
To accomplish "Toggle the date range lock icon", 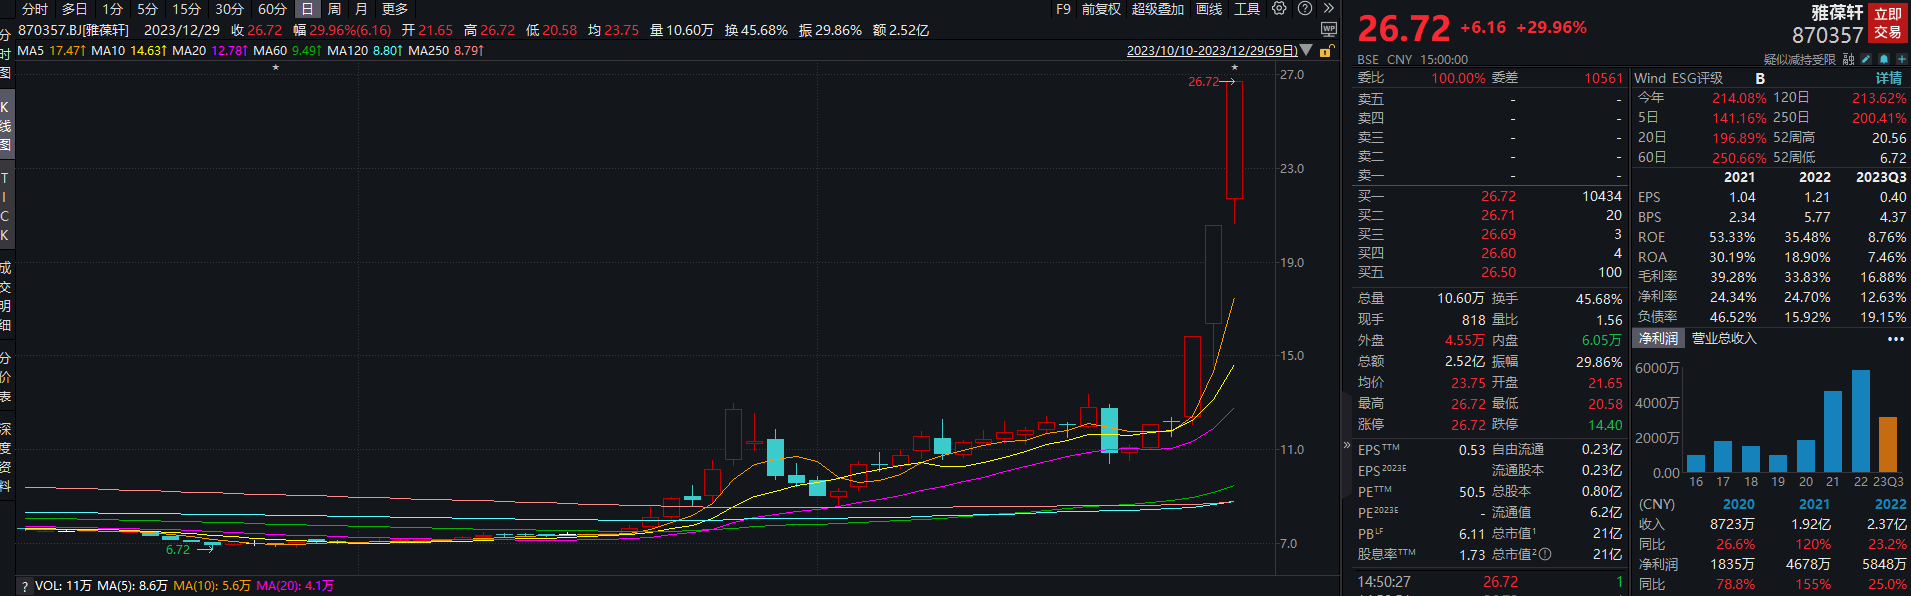I will click(1326, 51).
